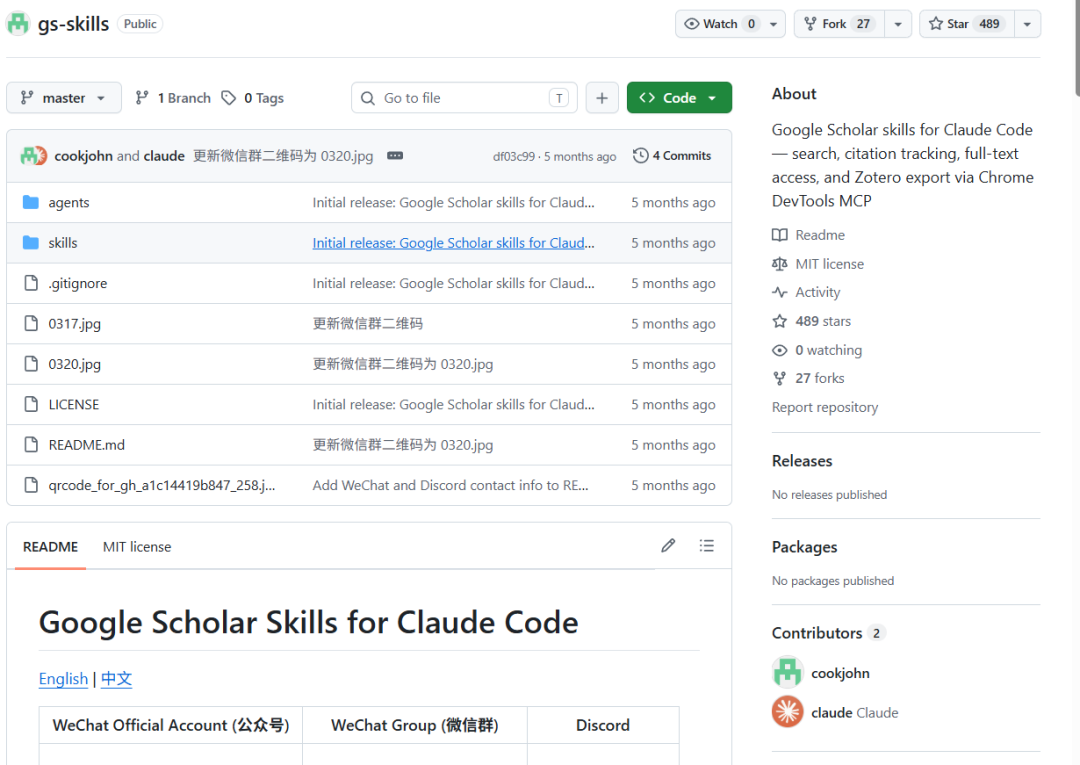Open the agents folder
Screen dimensions: 1080x765
69,202
